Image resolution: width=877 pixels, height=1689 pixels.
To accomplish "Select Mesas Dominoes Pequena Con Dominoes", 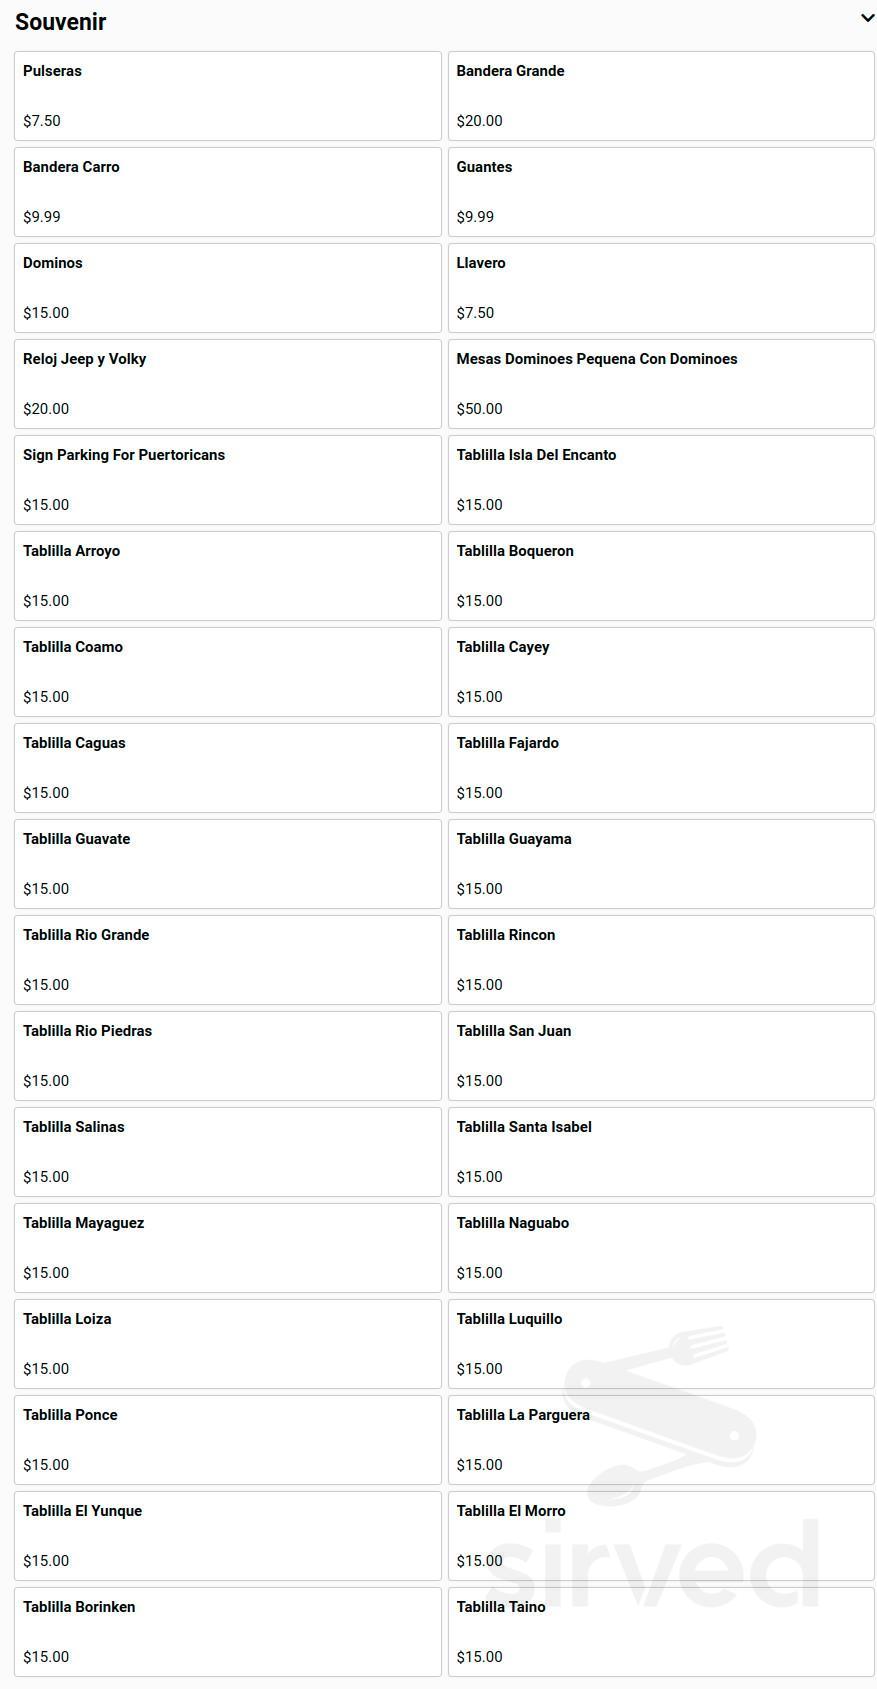I will point(661,384).
